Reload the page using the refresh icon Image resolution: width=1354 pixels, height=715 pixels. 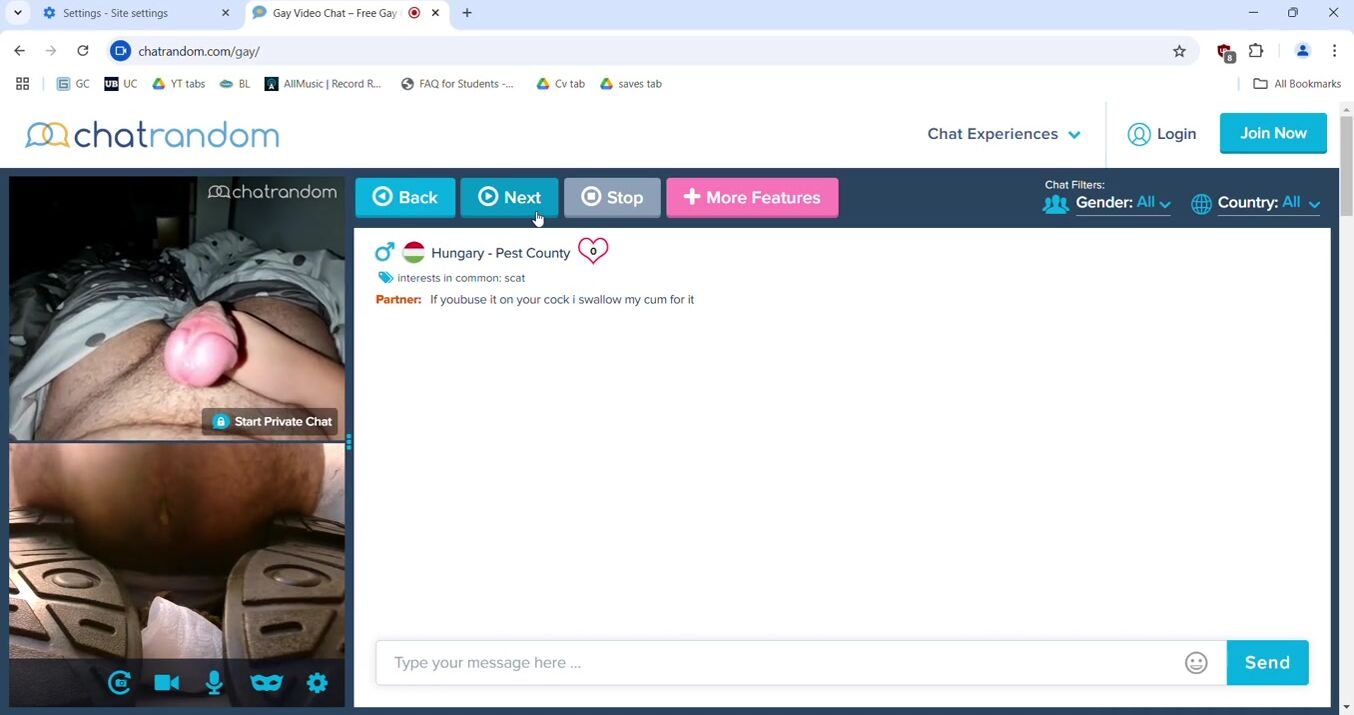point(83,51)
